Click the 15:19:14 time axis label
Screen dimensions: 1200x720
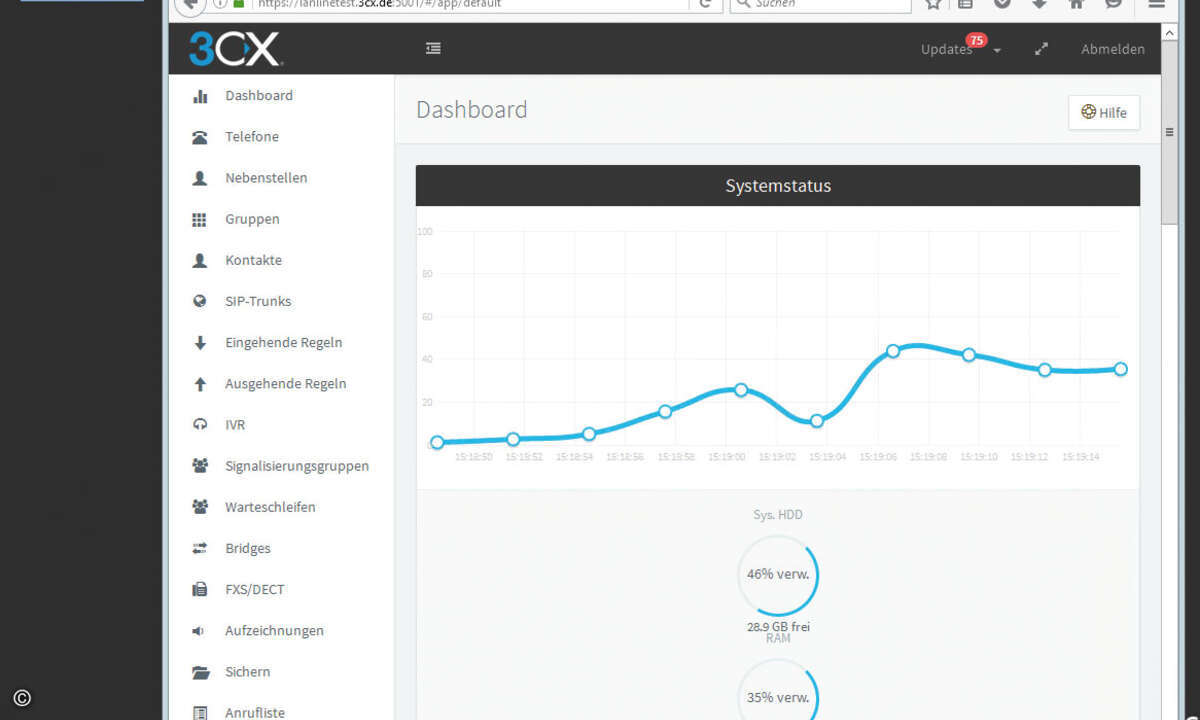coord(1082,457)
